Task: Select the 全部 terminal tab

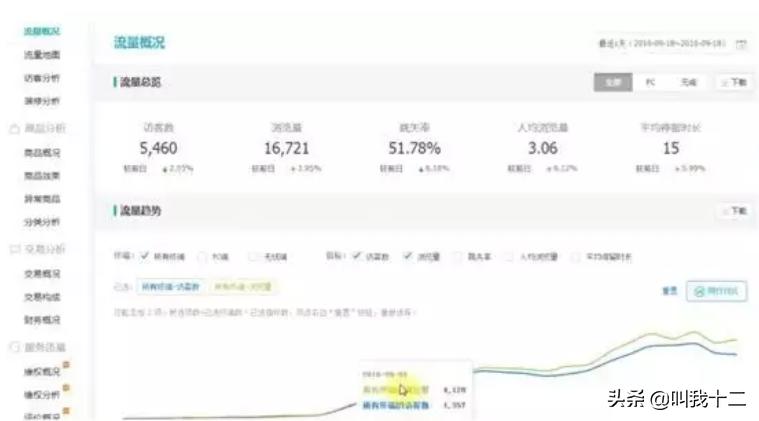Action: click(613, 82)
